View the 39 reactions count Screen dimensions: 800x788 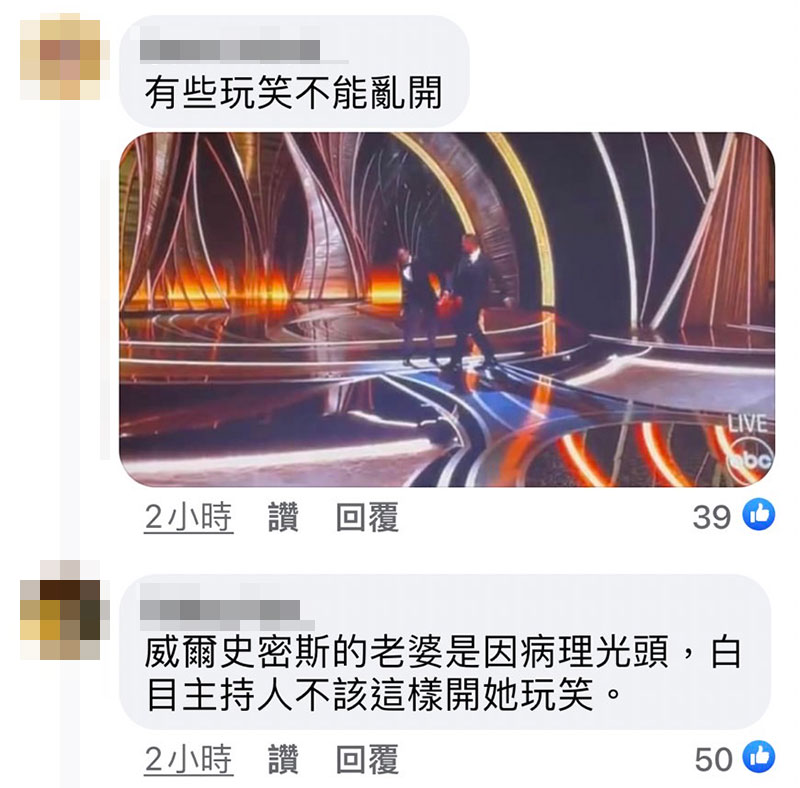click(711, 517)
